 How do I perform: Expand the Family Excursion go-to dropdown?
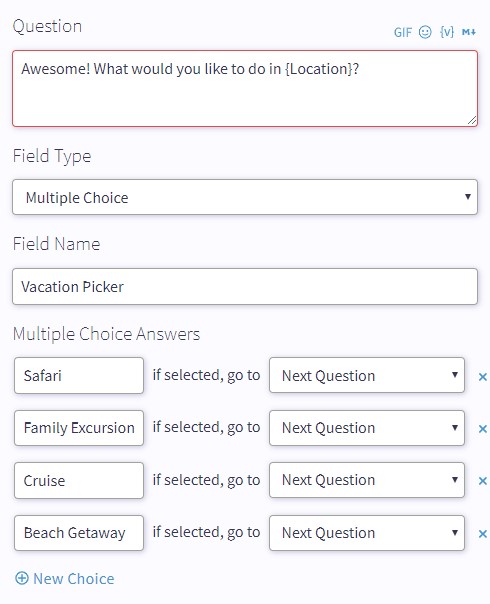367,428
